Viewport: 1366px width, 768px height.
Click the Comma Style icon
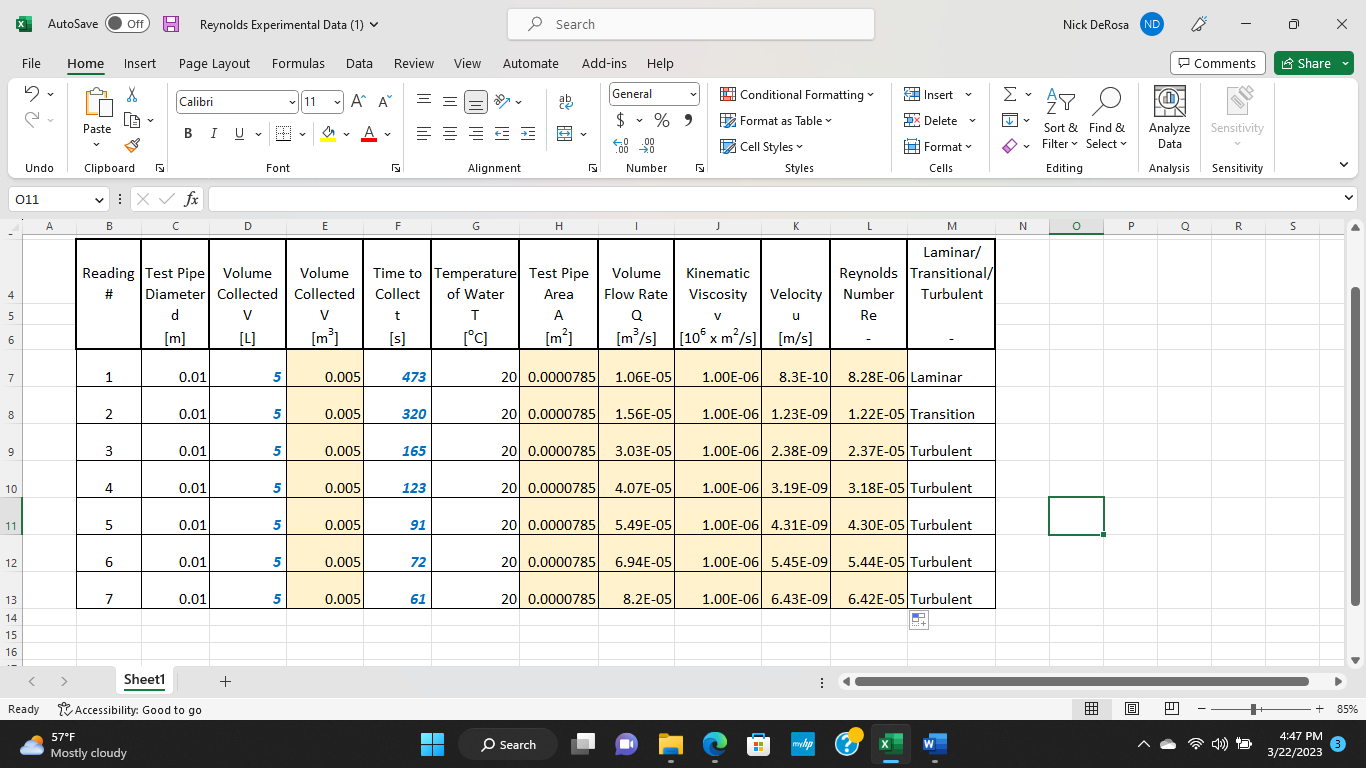click(x=688, y=120)
